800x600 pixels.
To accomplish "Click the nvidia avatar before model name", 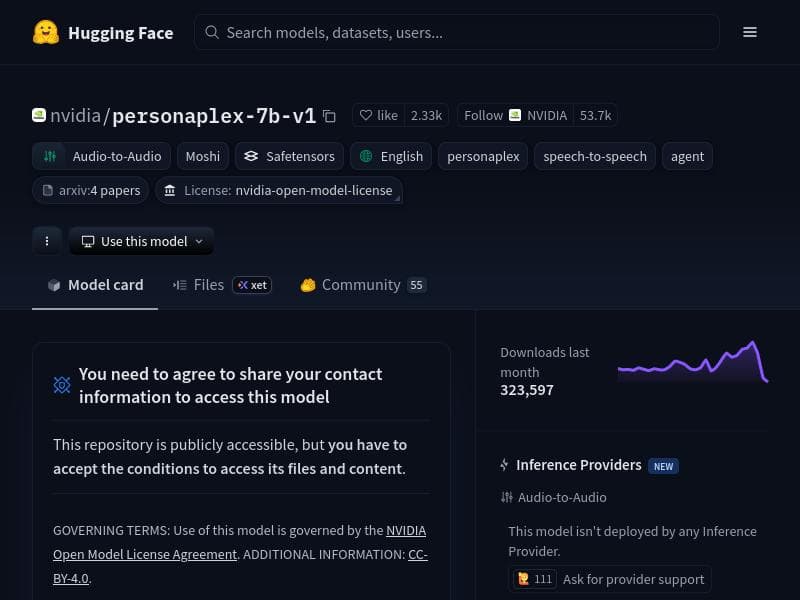I will tap(39, 115).
